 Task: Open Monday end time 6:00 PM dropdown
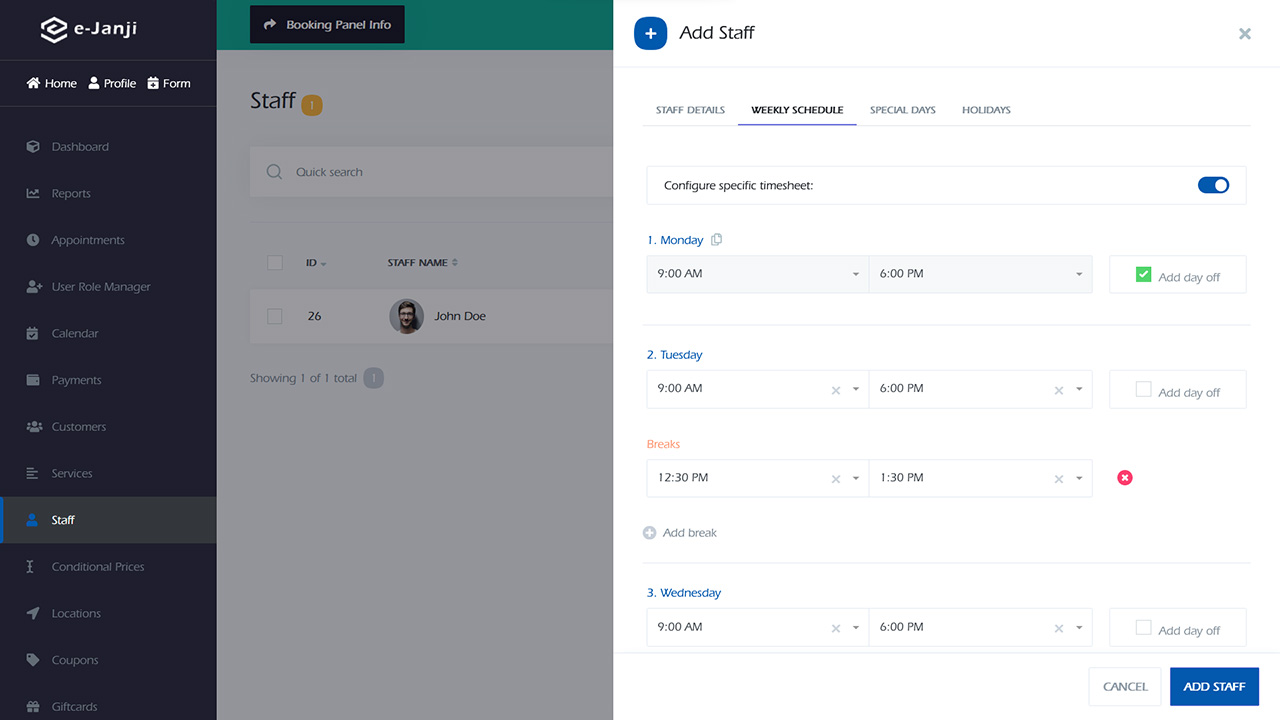coord(980,274)
